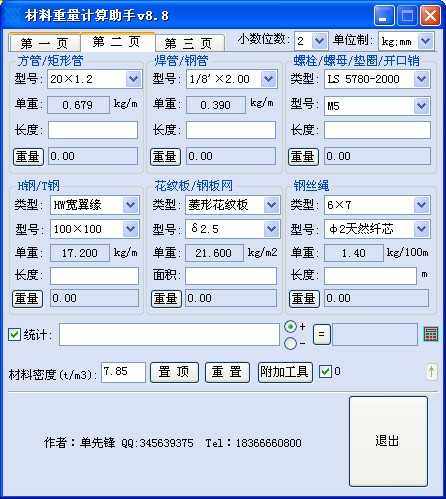Click 重量 button in H钢/T钢 group
This screenshot has width=446, height=499.
pos(28,298)
